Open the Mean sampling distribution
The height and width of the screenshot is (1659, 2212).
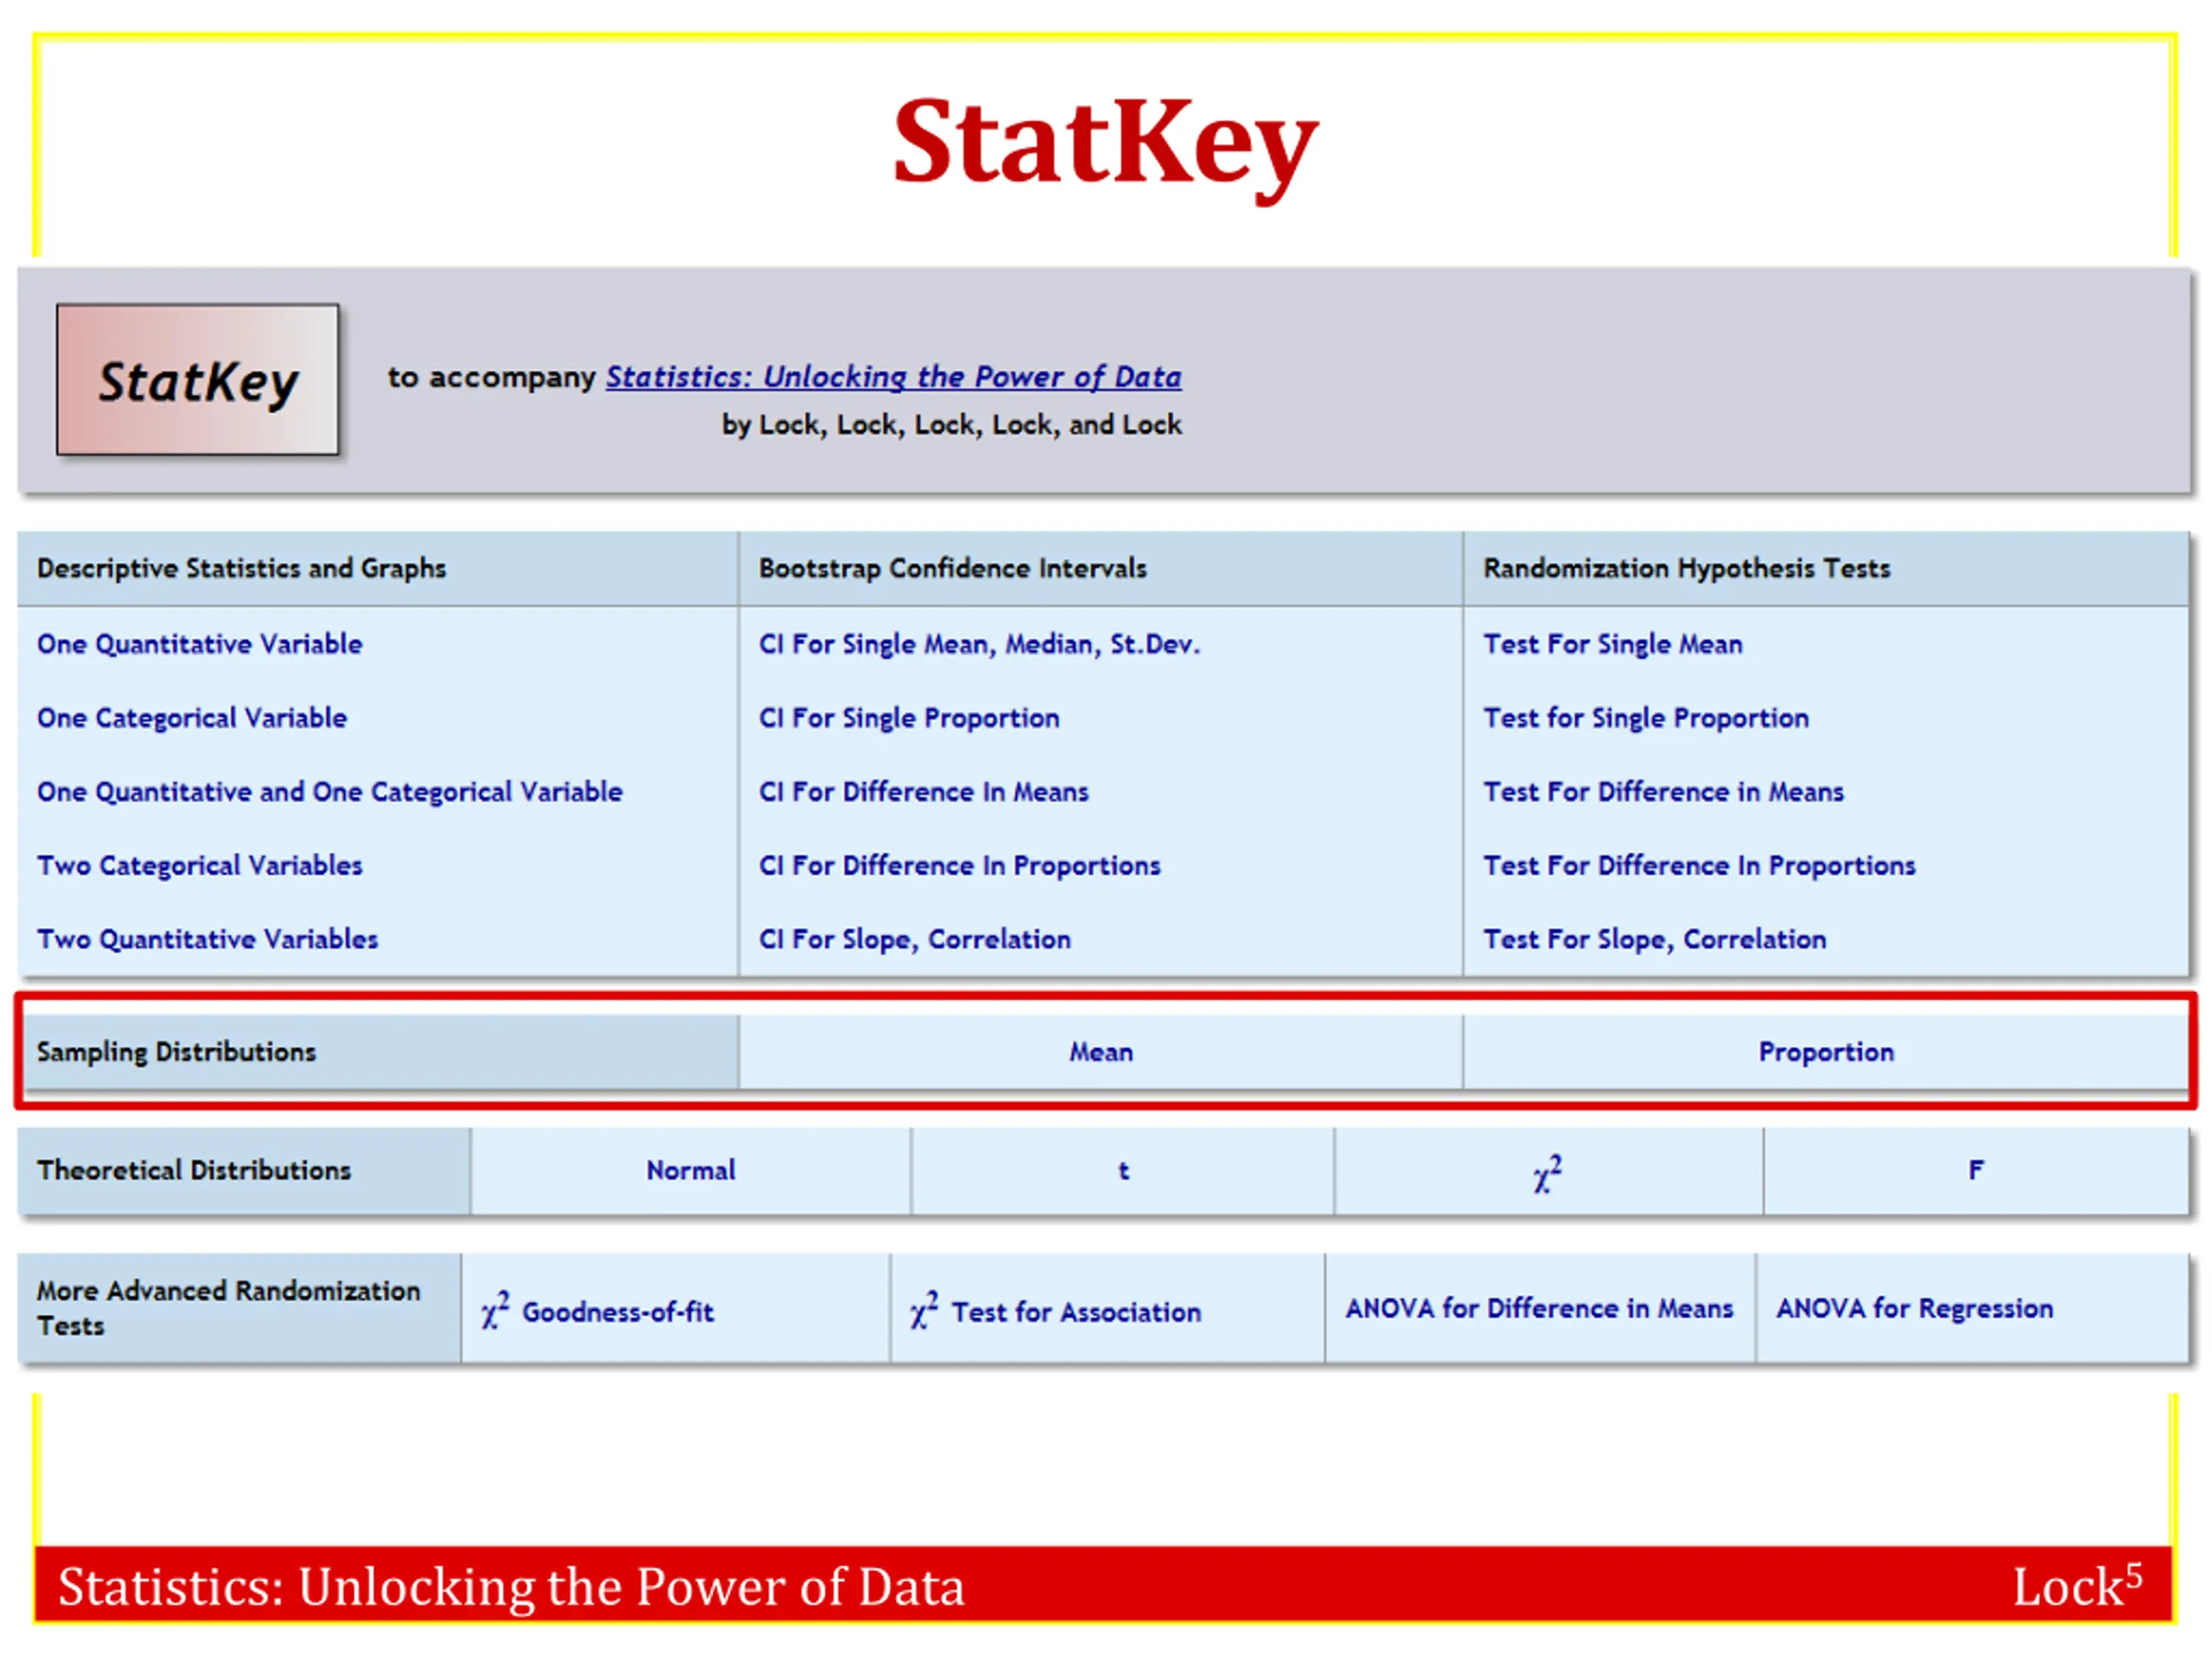pyautogui.click(x=1100, y=1052)
